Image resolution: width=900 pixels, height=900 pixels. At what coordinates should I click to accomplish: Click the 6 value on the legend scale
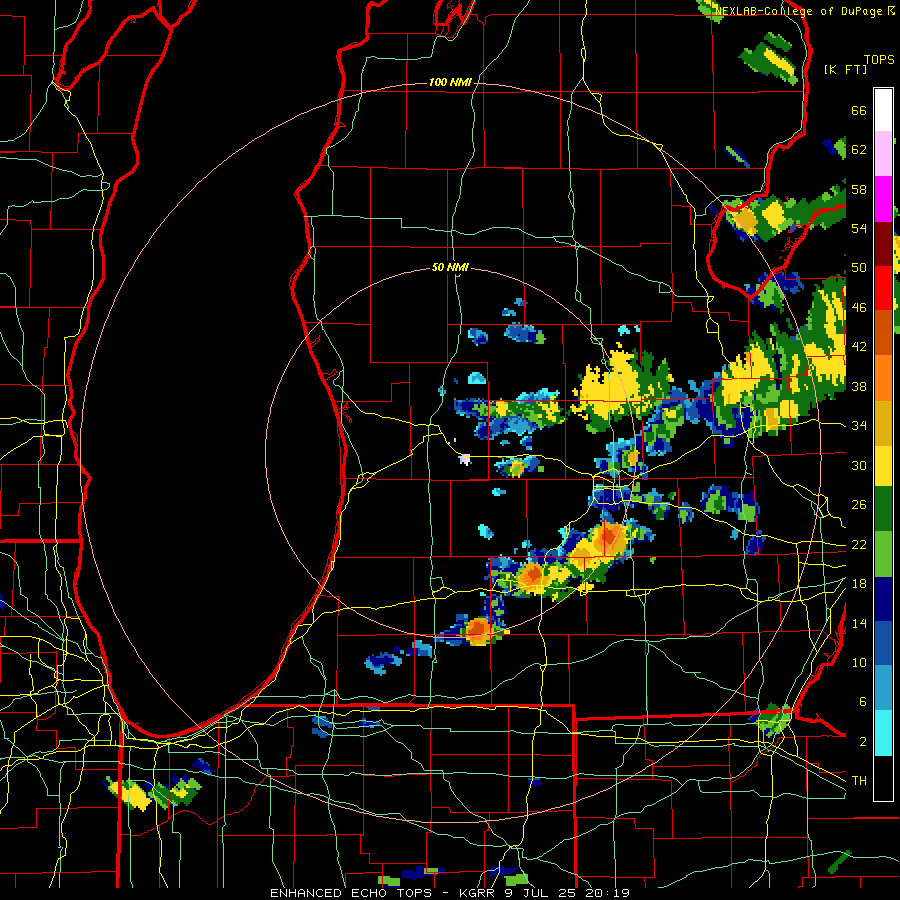pyautogui.click(x=862, y=702)
